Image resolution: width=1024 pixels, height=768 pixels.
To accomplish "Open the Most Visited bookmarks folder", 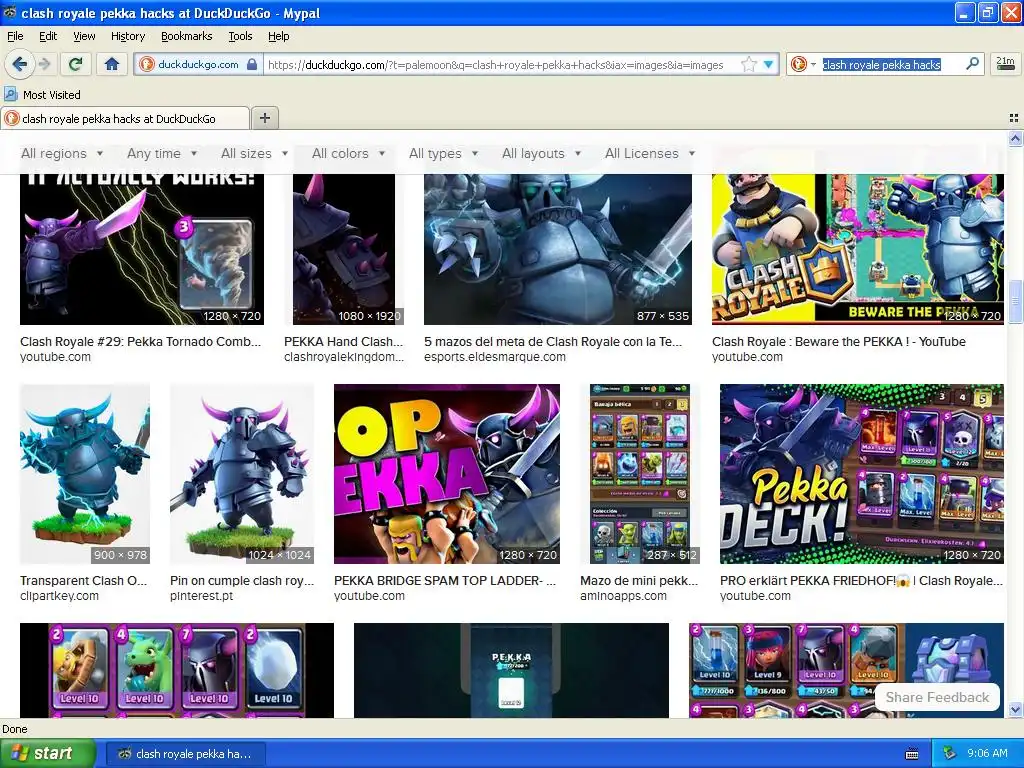I will (x=42, y=95).
